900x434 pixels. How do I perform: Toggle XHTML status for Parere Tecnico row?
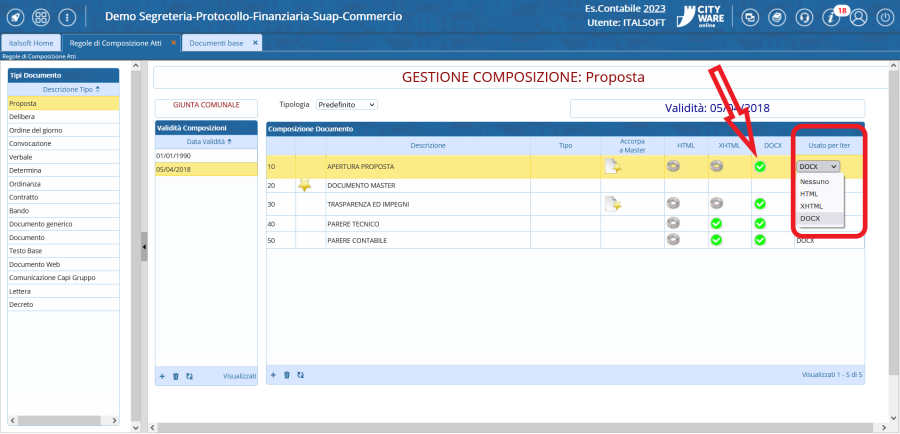click(716, 222)
